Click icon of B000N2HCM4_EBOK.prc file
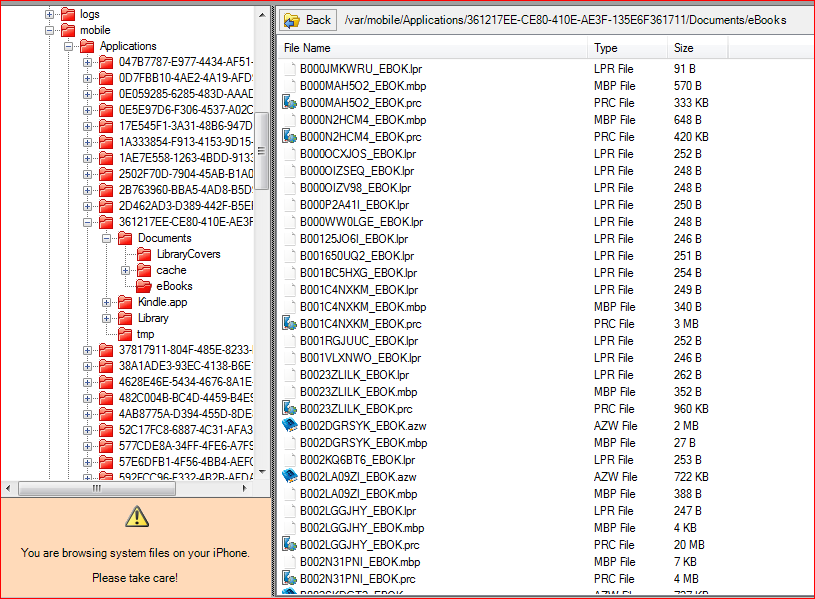The width and height of the screenshot is (815, 599). (x=289, y=137)
